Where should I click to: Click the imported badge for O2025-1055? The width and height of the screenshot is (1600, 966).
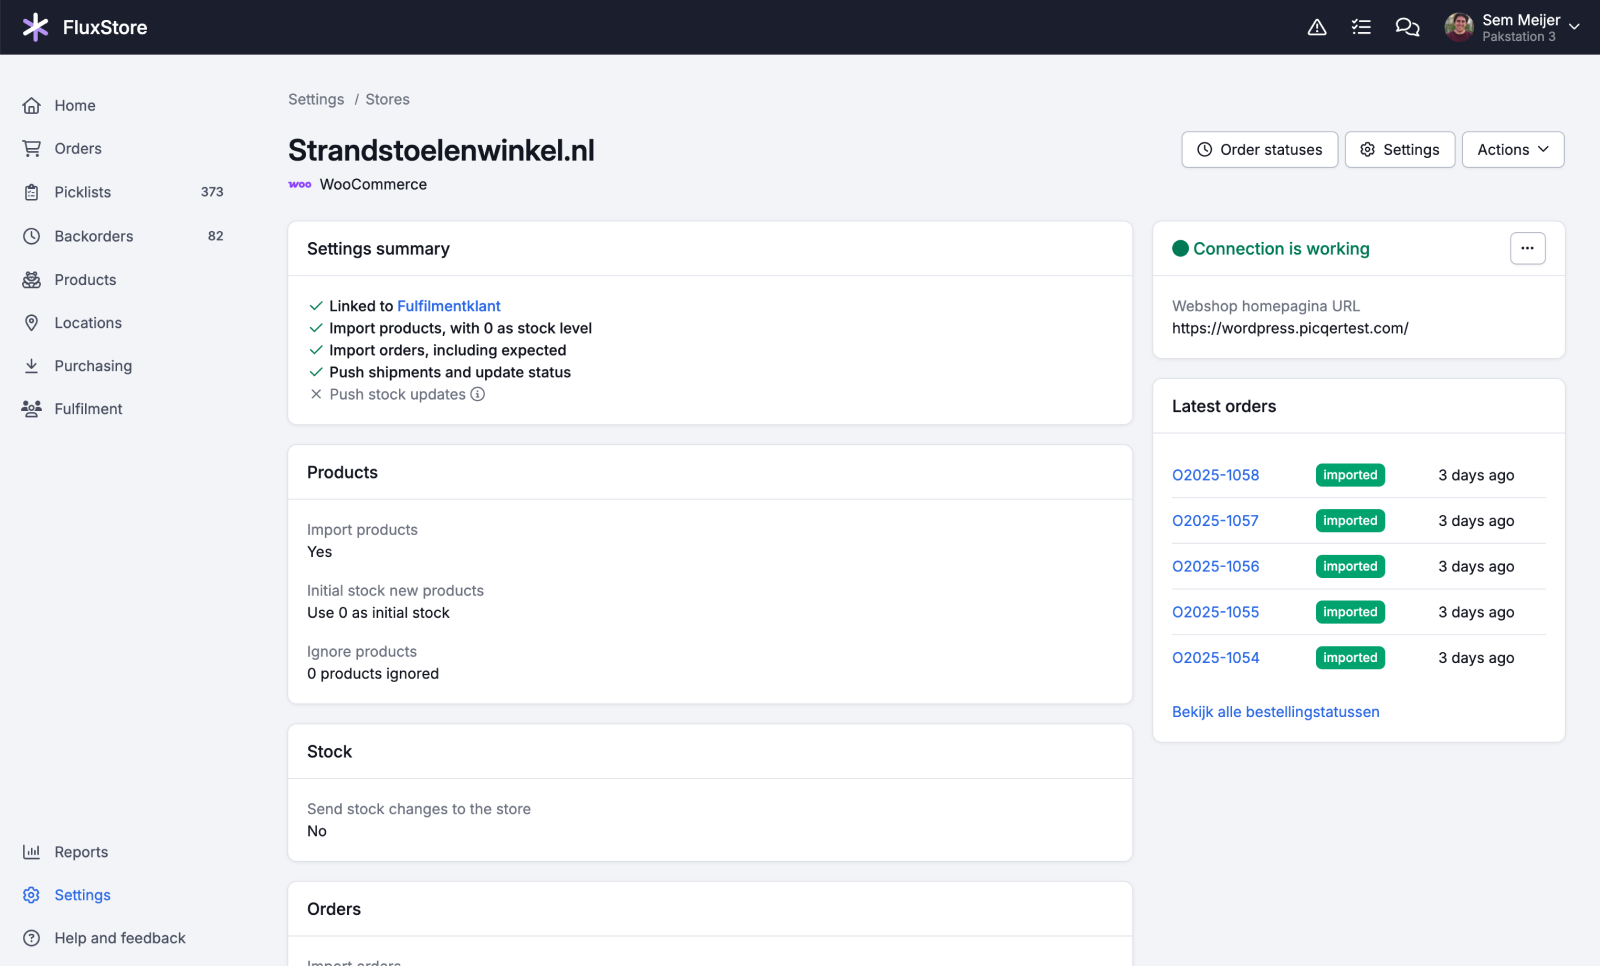[1350, 612]
